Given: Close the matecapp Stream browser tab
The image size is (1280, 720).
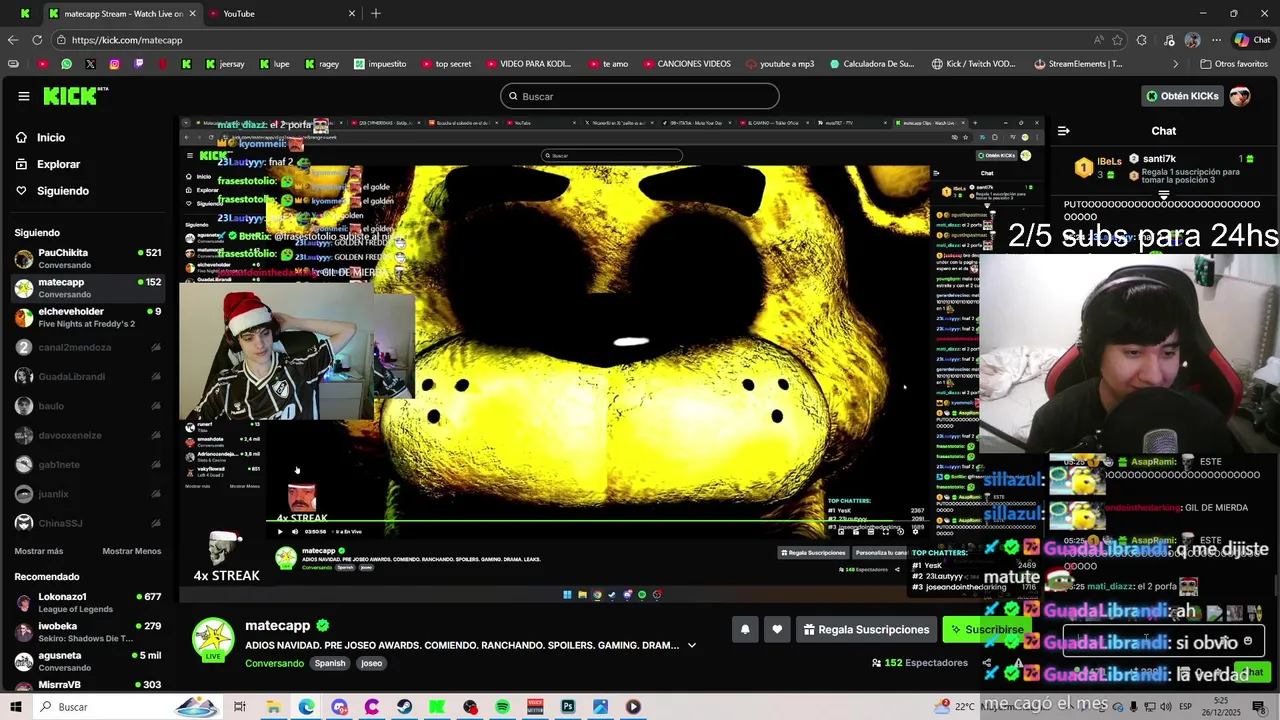Looking at the screenshot, I should click(192, 13).
